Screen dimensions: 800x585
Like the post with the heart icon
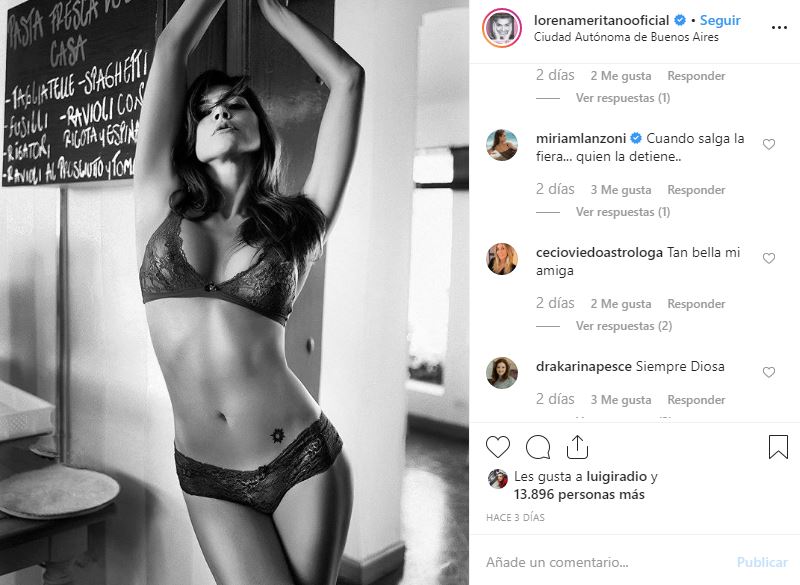(497, 447)
